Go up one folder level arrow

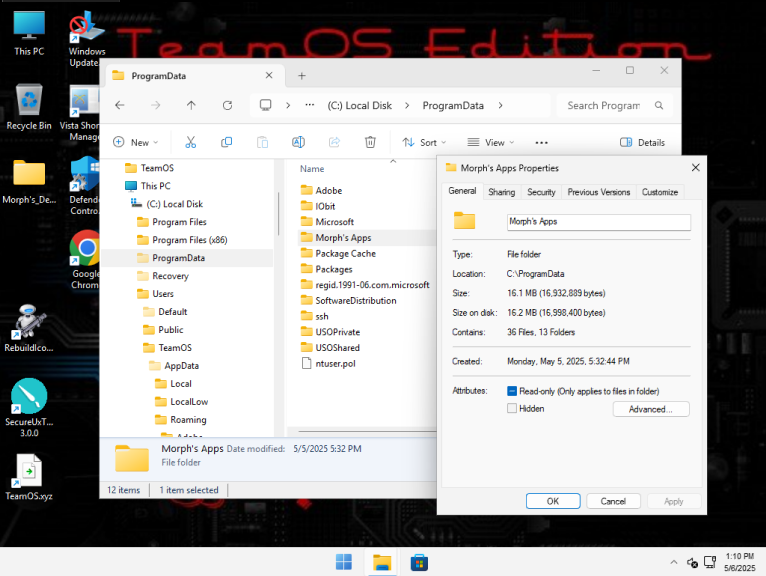[191, 105]
